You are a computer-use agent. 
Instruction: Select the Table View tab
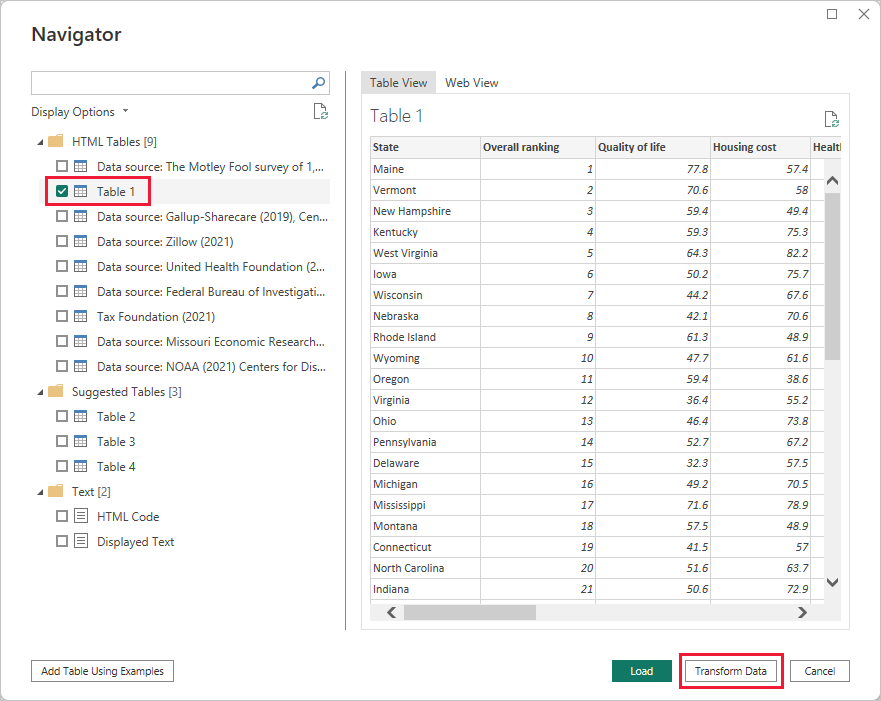pyautogui.click(x=398, y=83)
